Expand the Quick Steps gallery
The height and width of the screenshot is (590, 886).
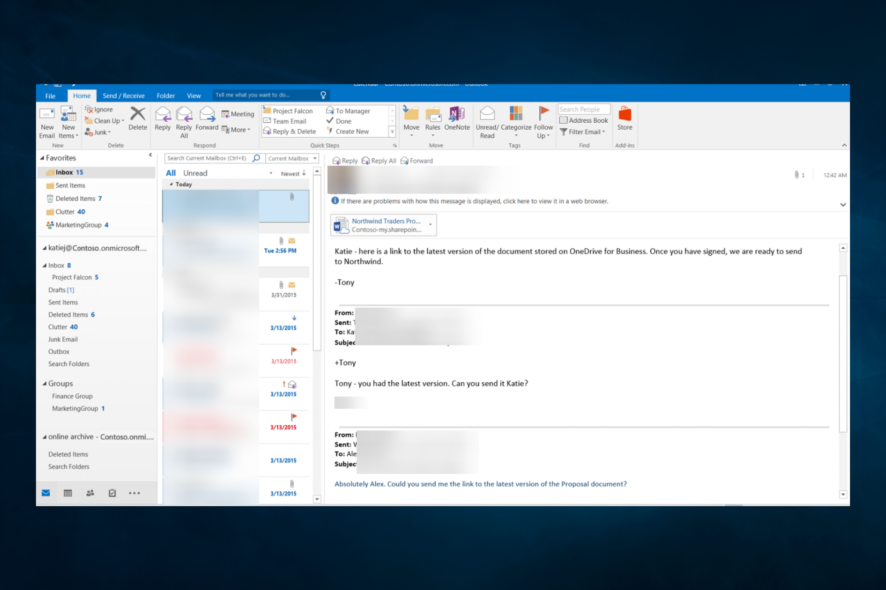(x=392, y=132)
